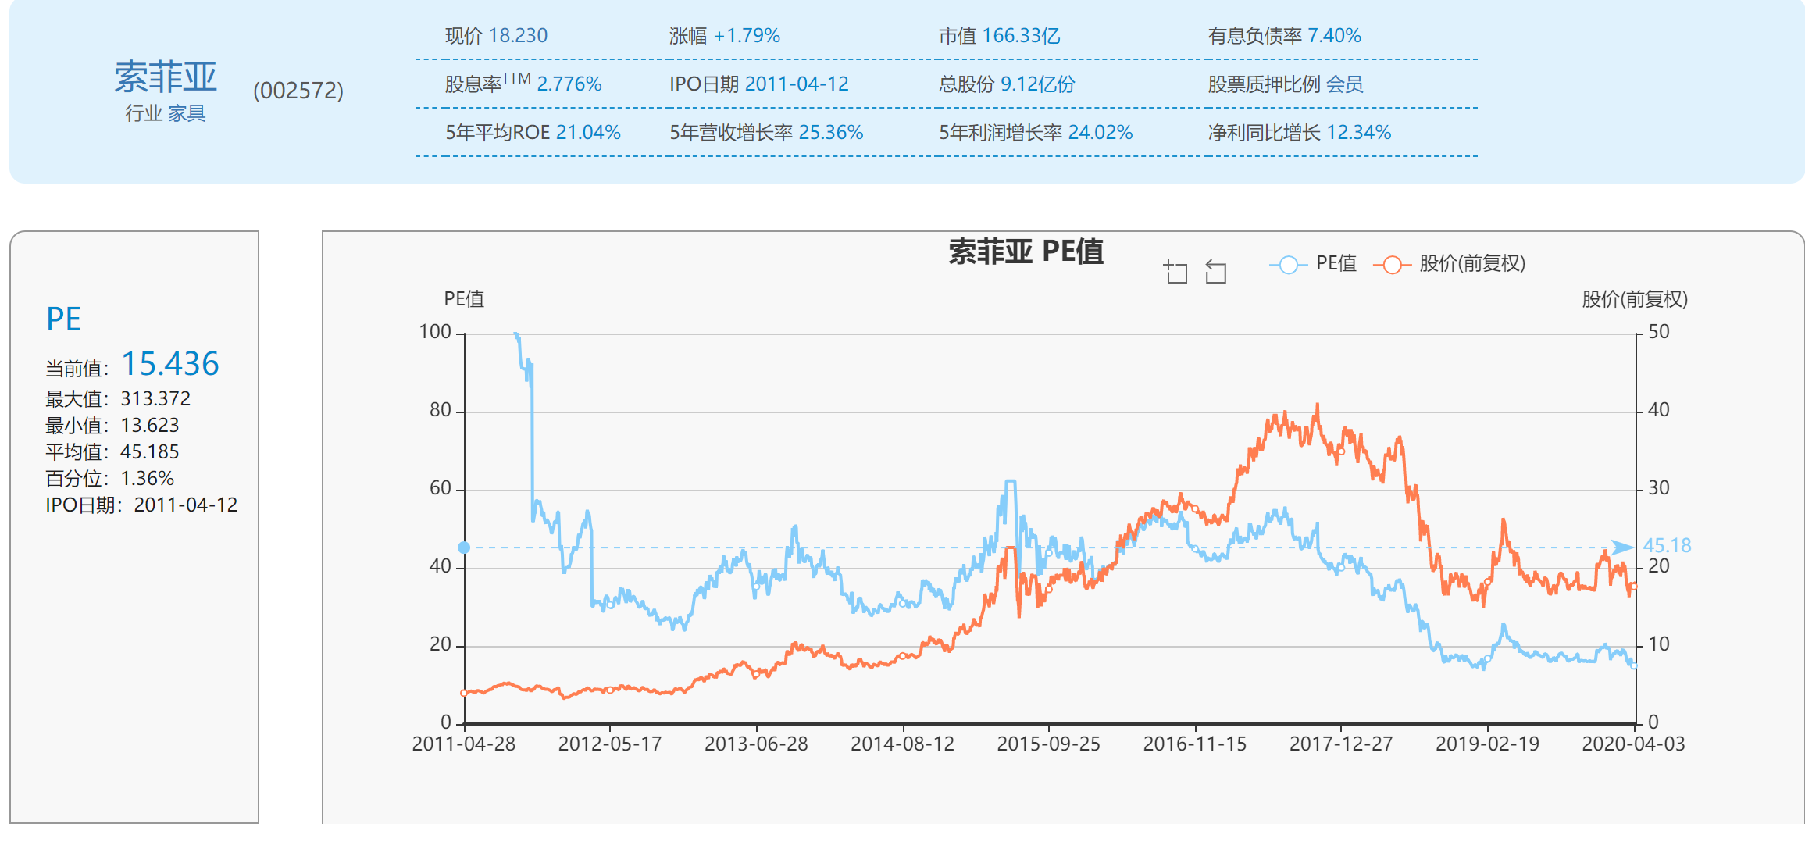Click the 当前值 15.436 figure

tap(170, 364)
